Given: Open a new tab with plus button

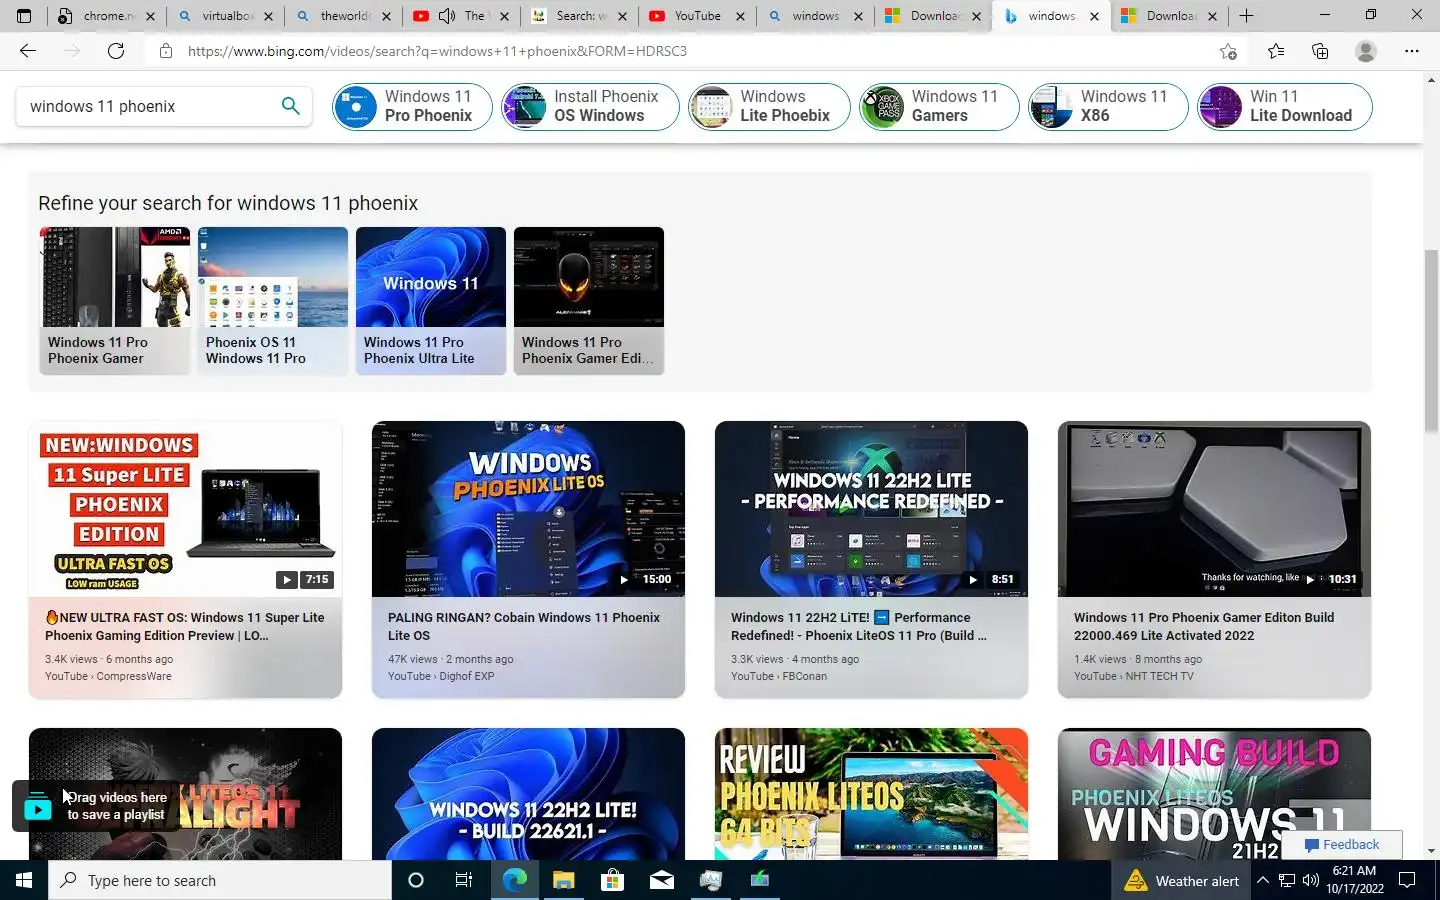Looking at the screenshot, I should coord(1246,16).
